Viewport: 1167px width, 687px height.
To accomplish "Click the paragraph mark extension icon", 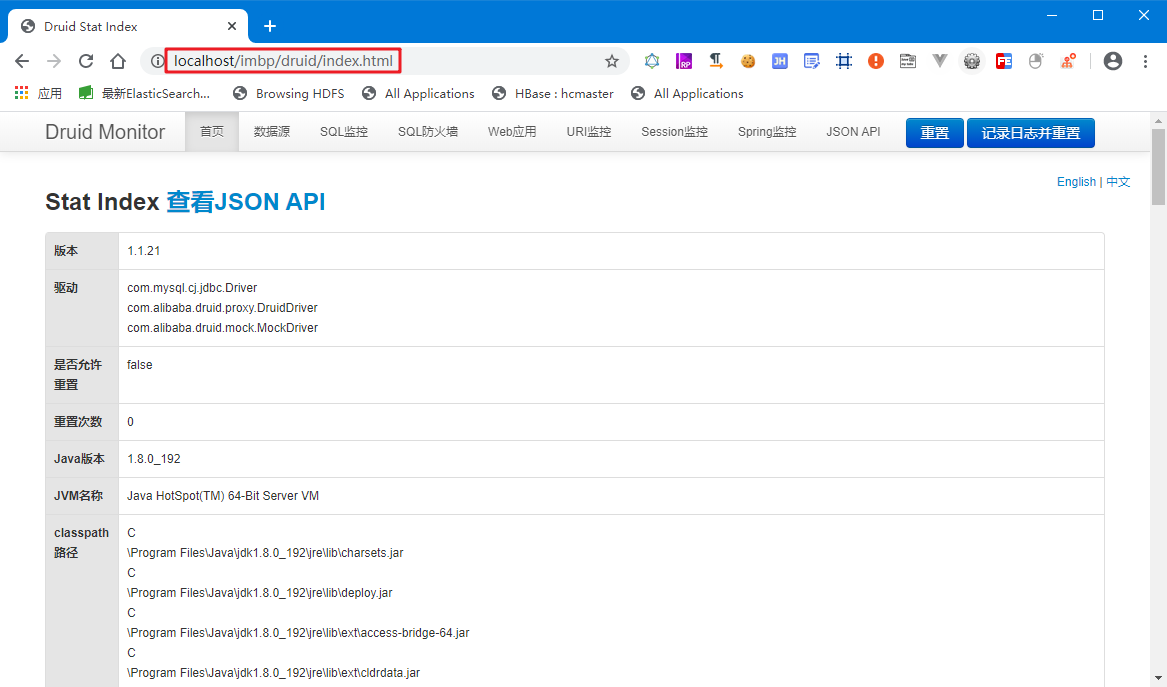I will [716, 61].
